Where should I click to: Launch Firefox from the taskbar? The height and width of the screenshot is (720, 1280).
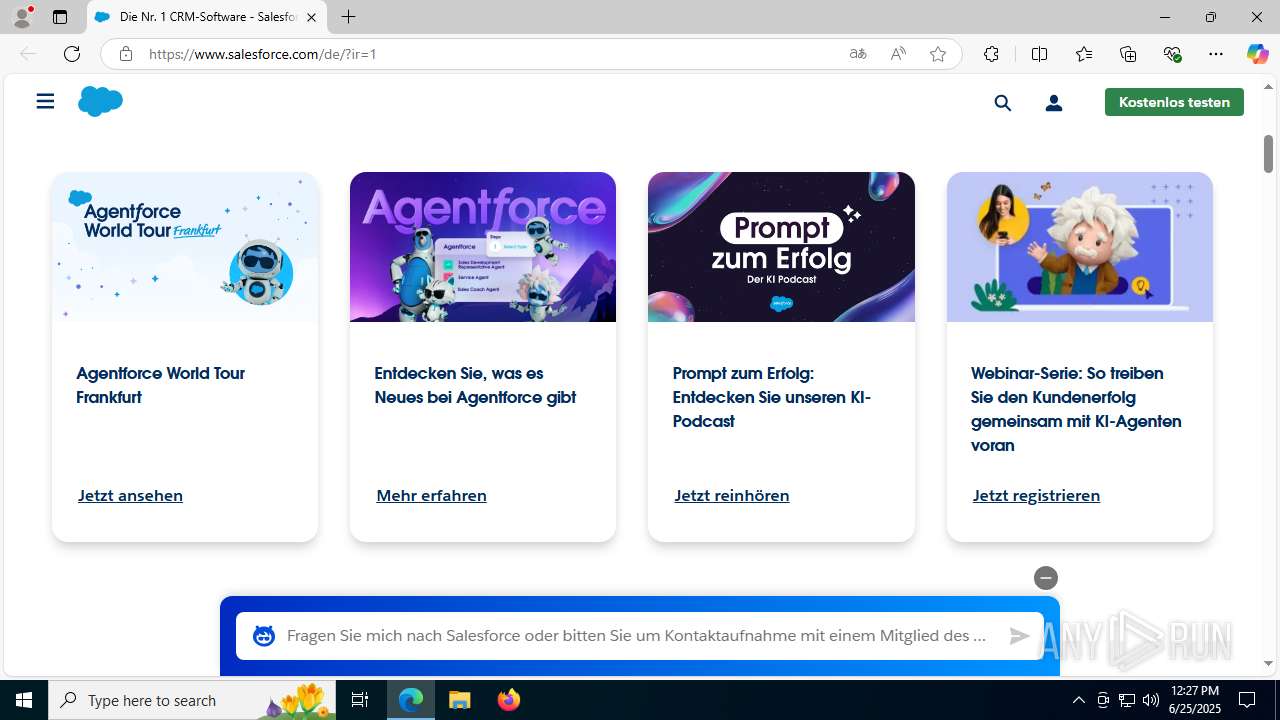click(509, 700)
